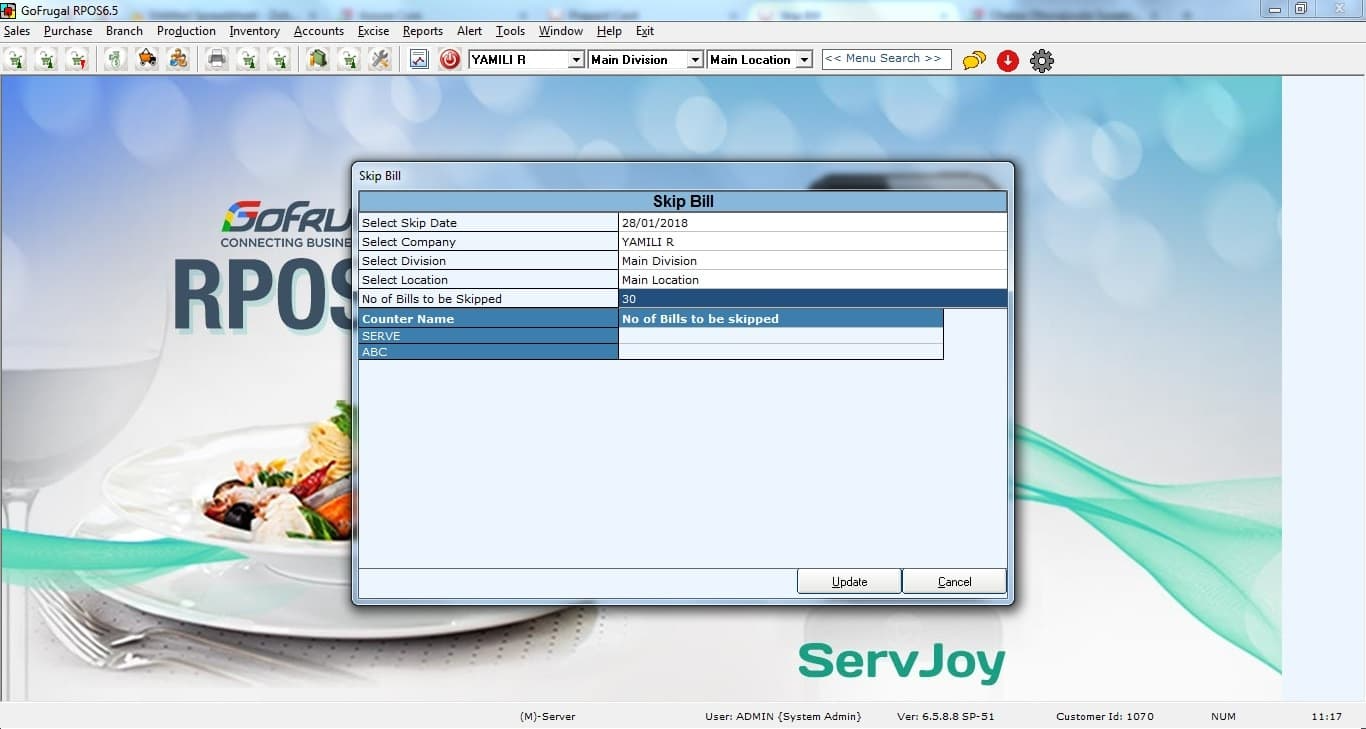Select the SERVE counter name row
Screen dimensions: 1366x729
[489, 336]
